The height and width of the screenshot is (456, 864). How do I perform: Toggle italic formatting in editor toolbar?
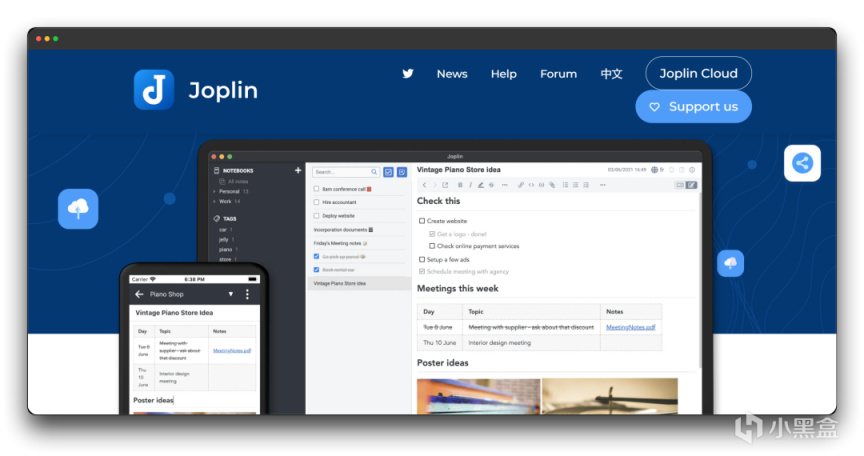click(x=470, y=185)
